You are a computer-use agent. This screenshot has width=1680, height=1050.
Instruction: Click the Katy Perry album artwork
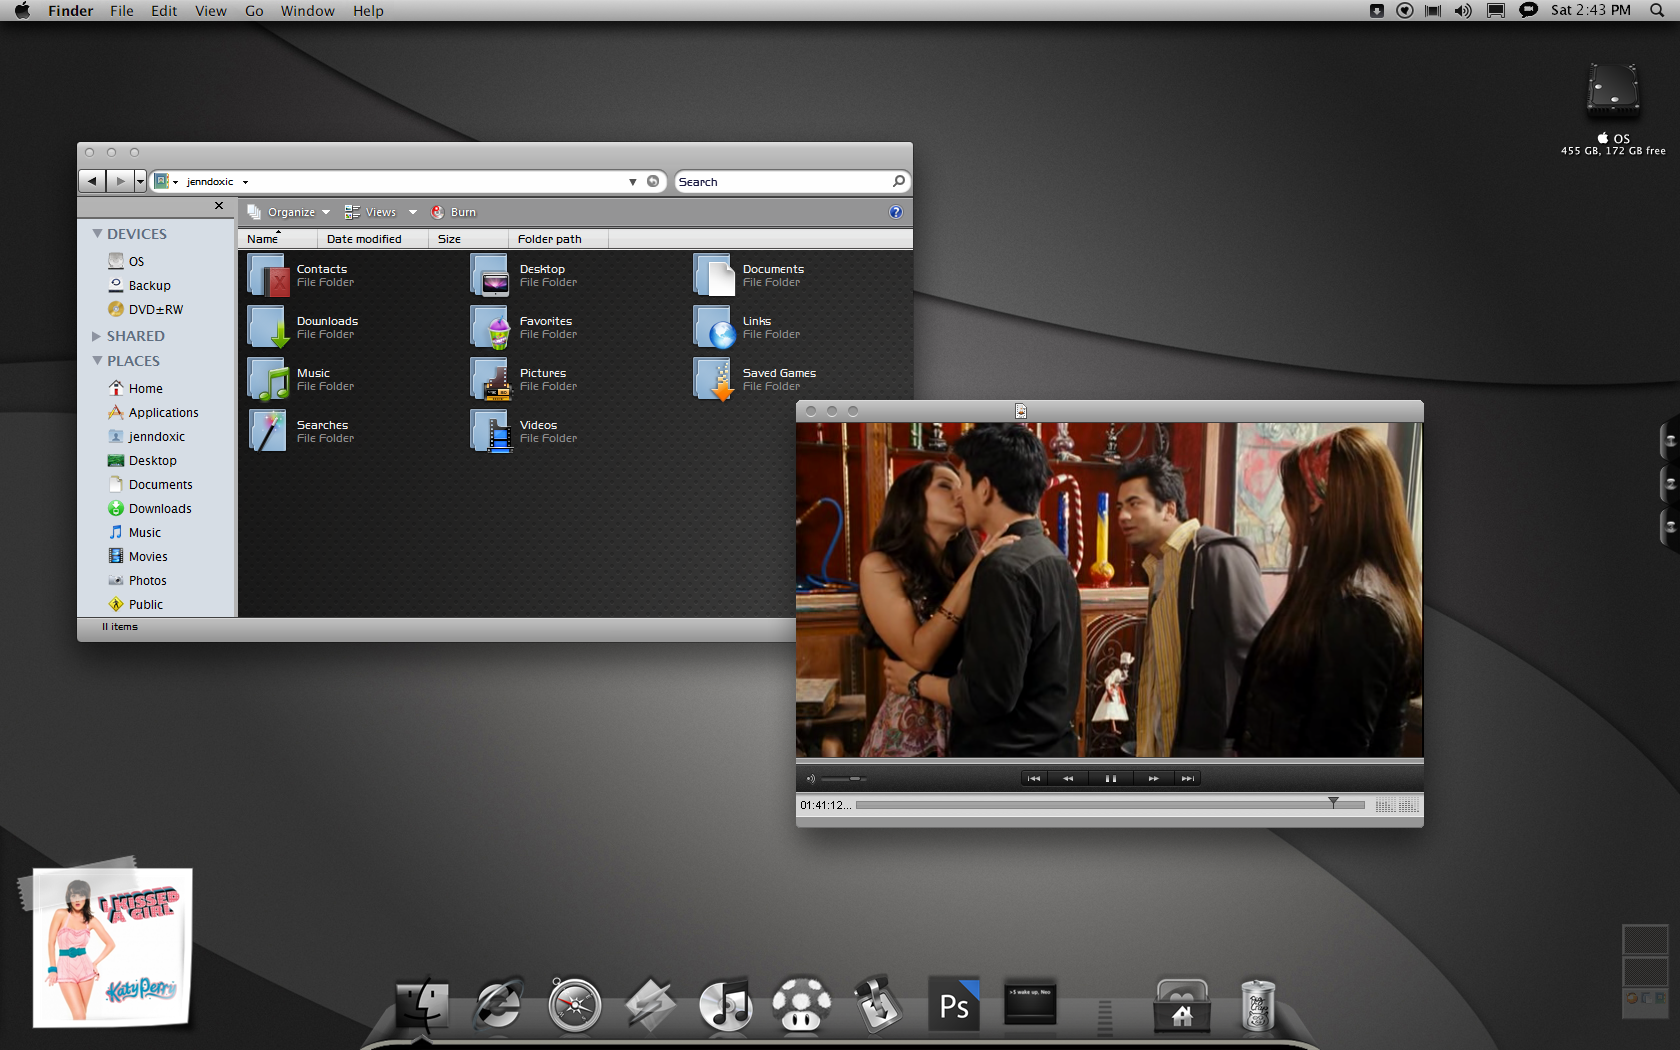pyautogui.click(x=111, y=946)
